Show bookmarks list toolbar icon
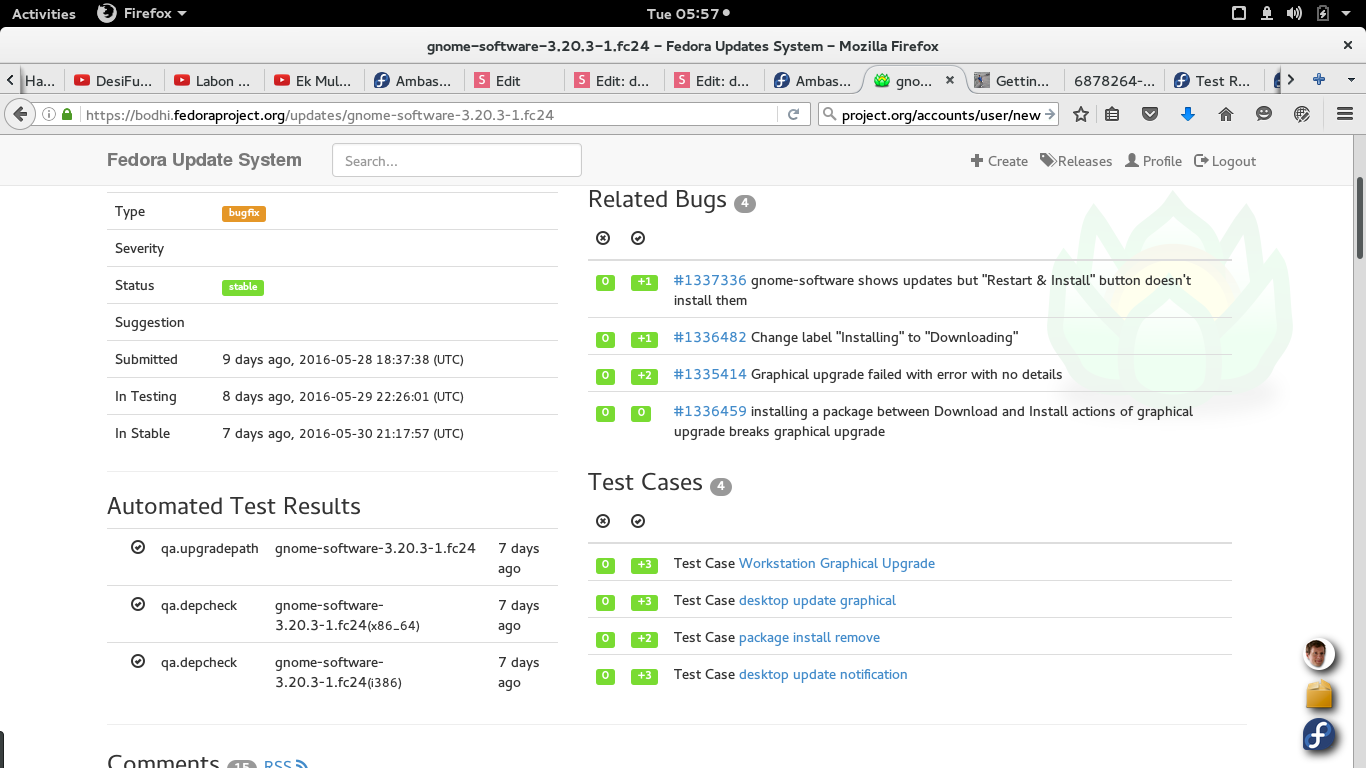This screenshot has height=768, width=1366. pyautogui.click(x=1112, y=114)
